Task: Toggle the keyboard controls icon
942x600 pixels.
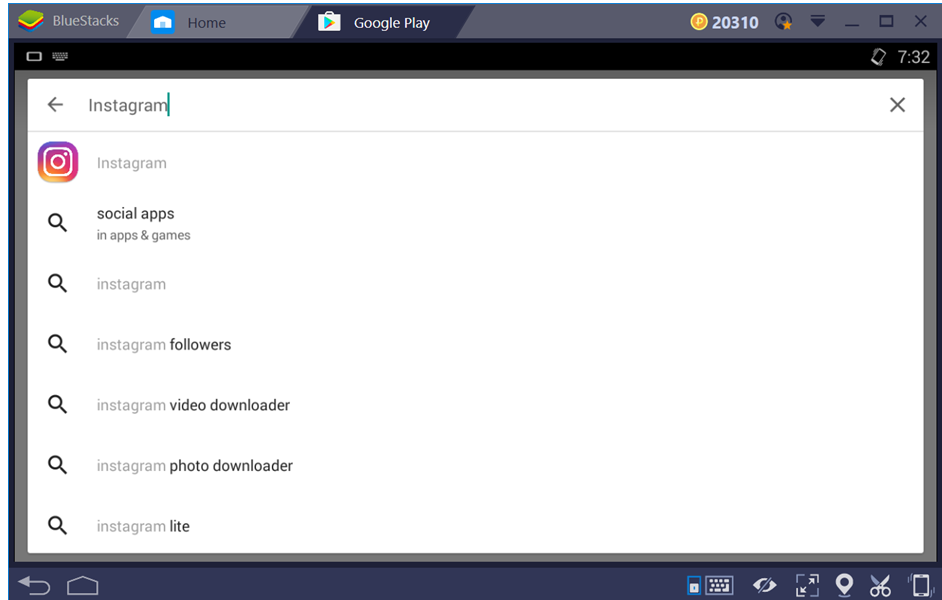Action: 719,585
